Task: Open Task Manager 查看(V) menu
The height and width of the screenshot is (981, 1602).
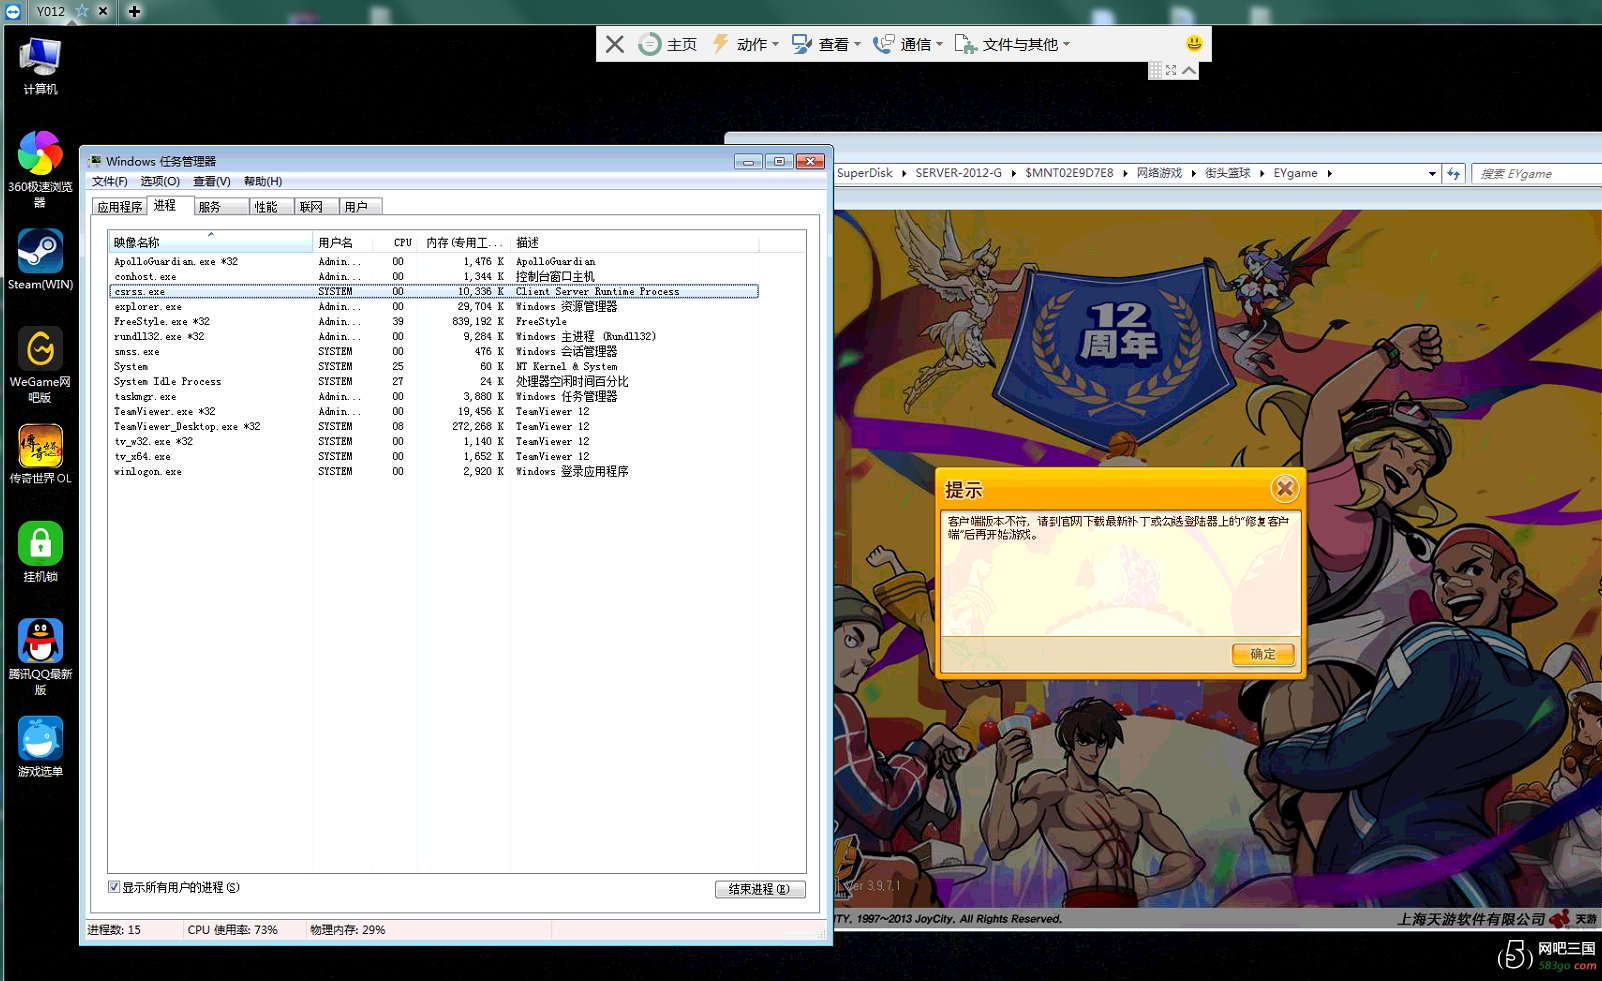Action: (x=212, y=181)
